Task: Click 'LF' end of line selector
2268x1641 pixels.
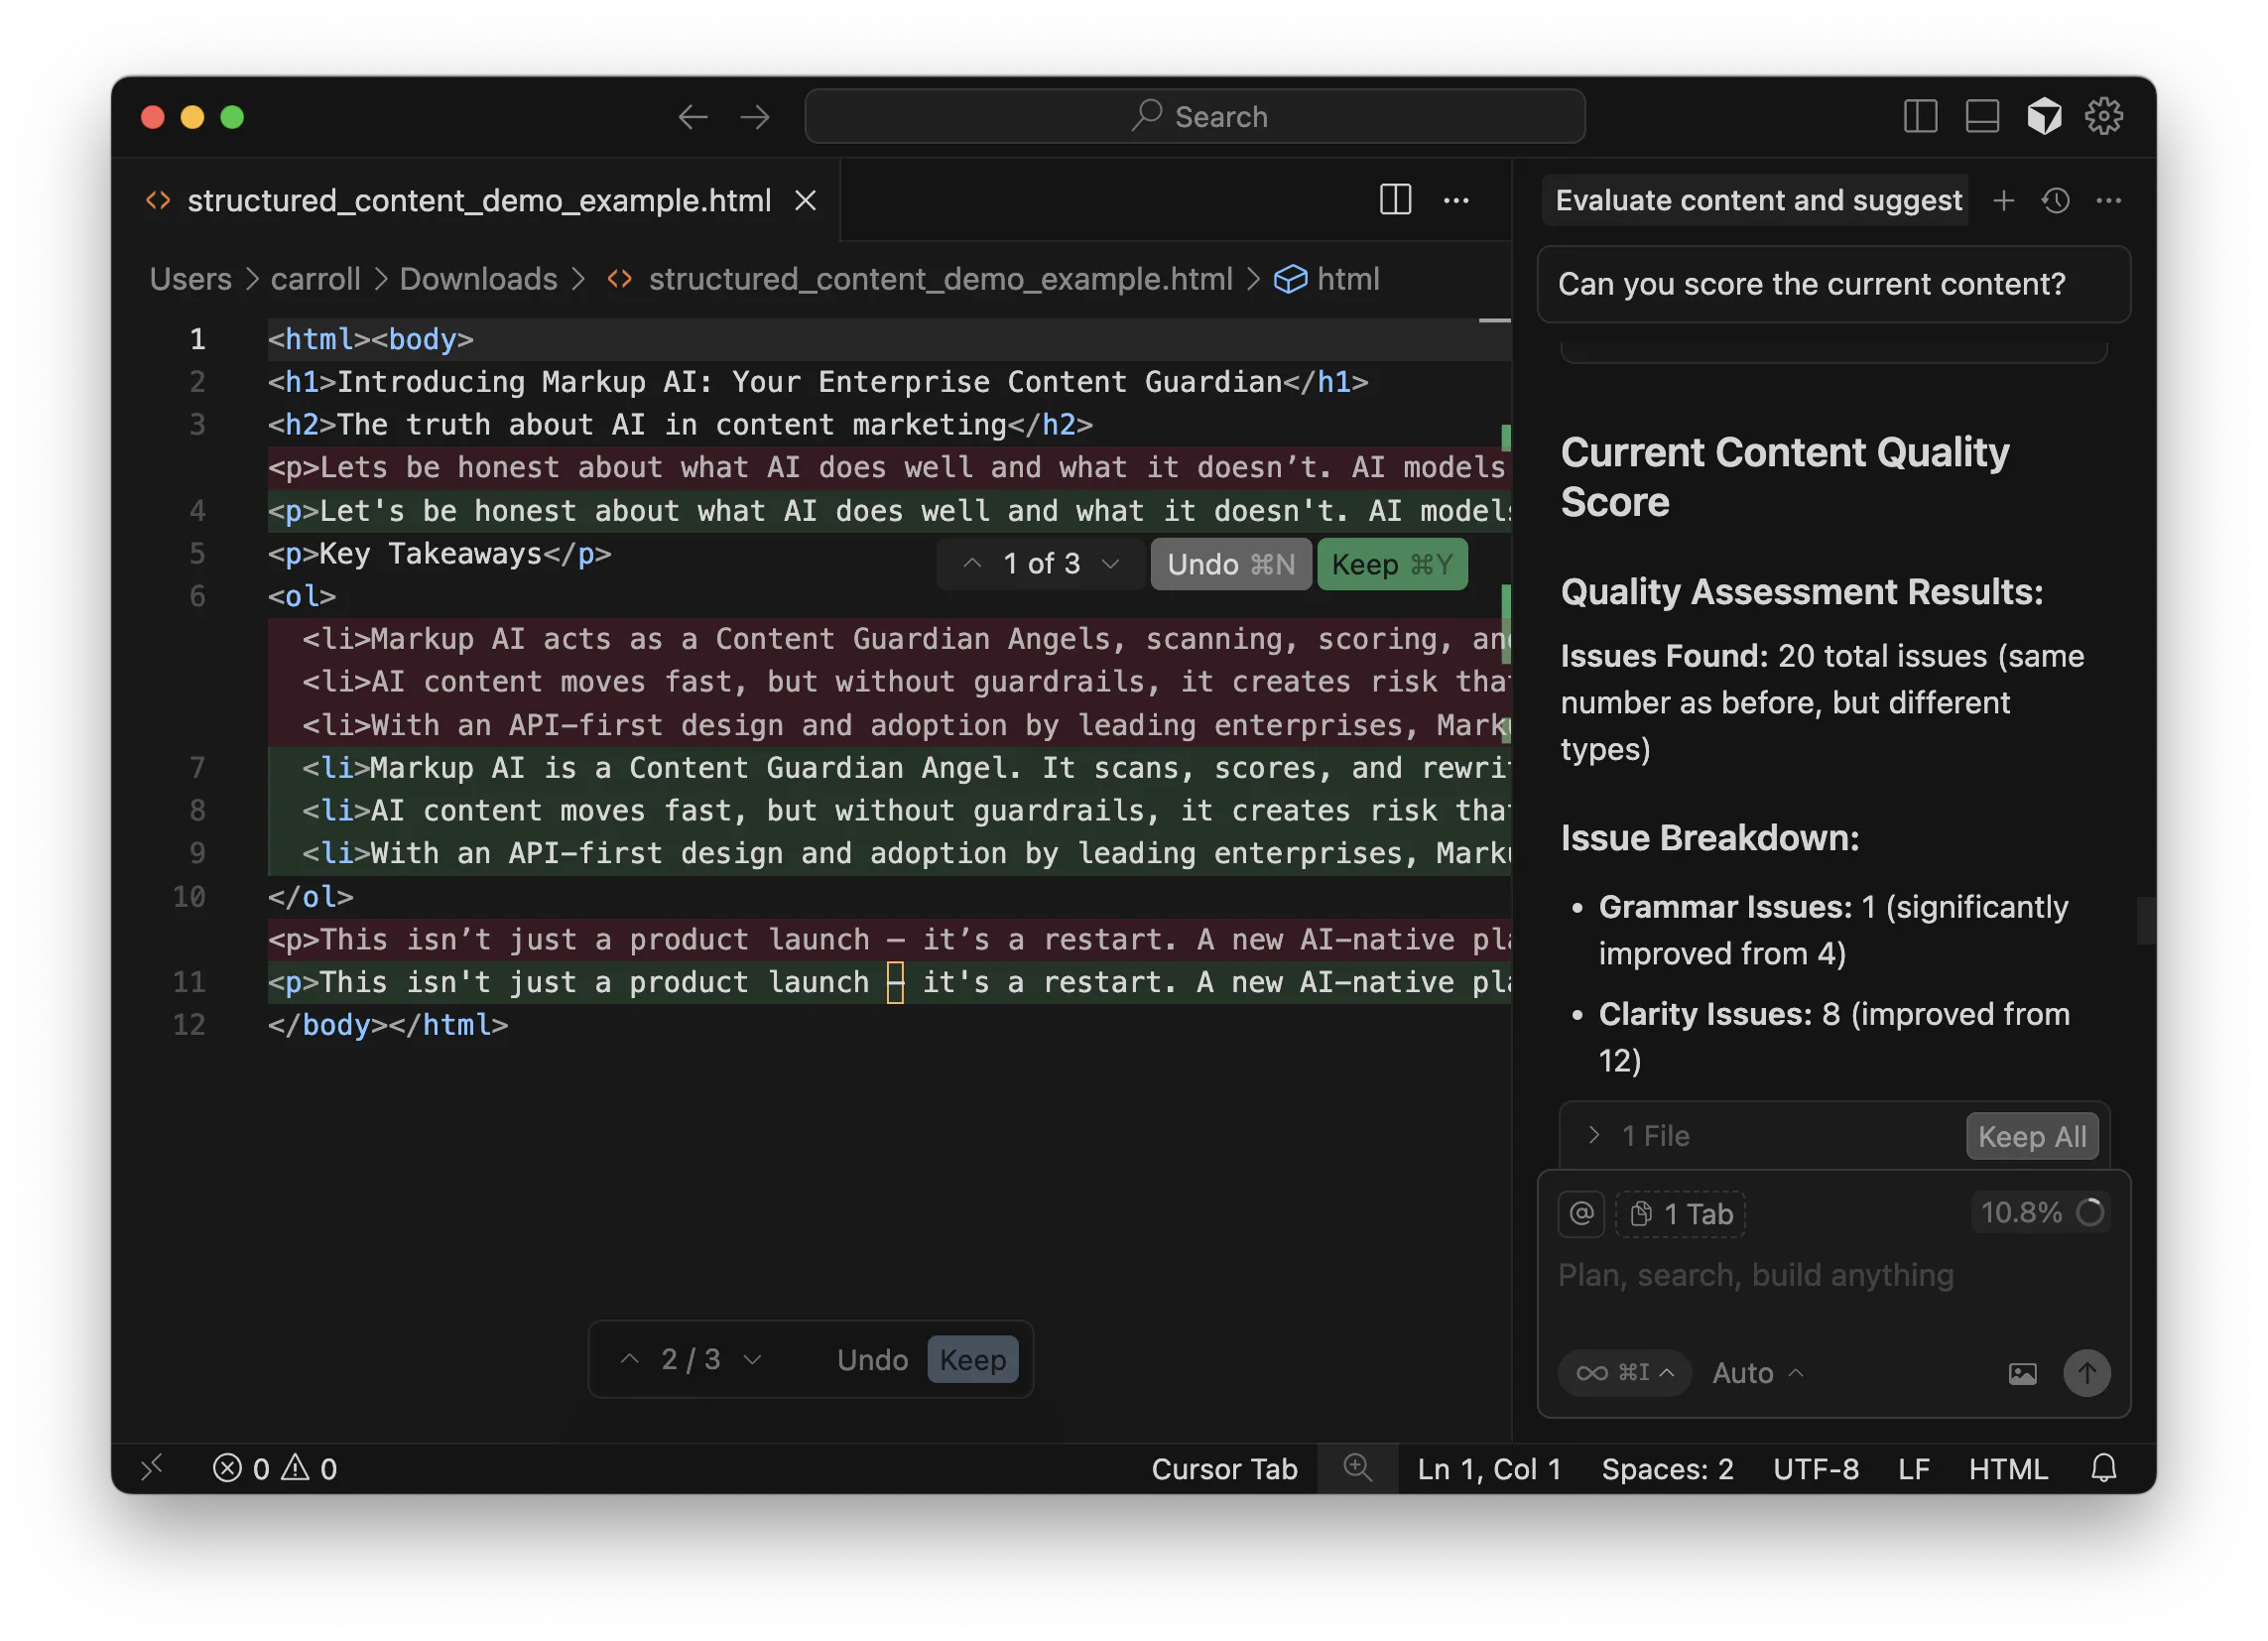Action: click(1913, 1469)
